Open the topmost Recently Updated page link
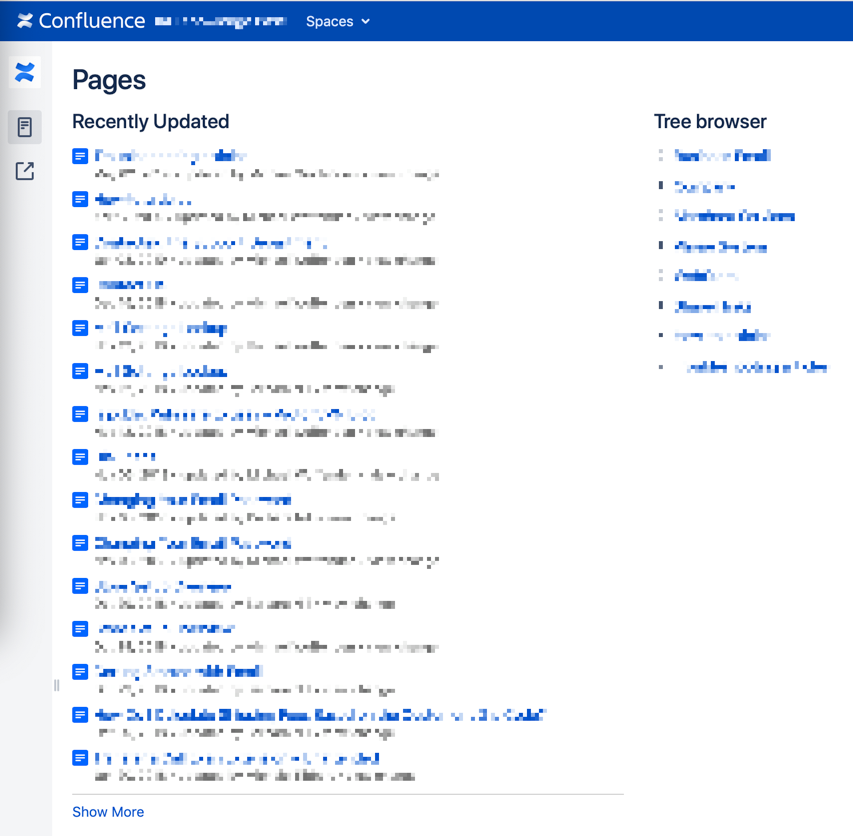This screenshot has width=853, height=836. (170, 156)
